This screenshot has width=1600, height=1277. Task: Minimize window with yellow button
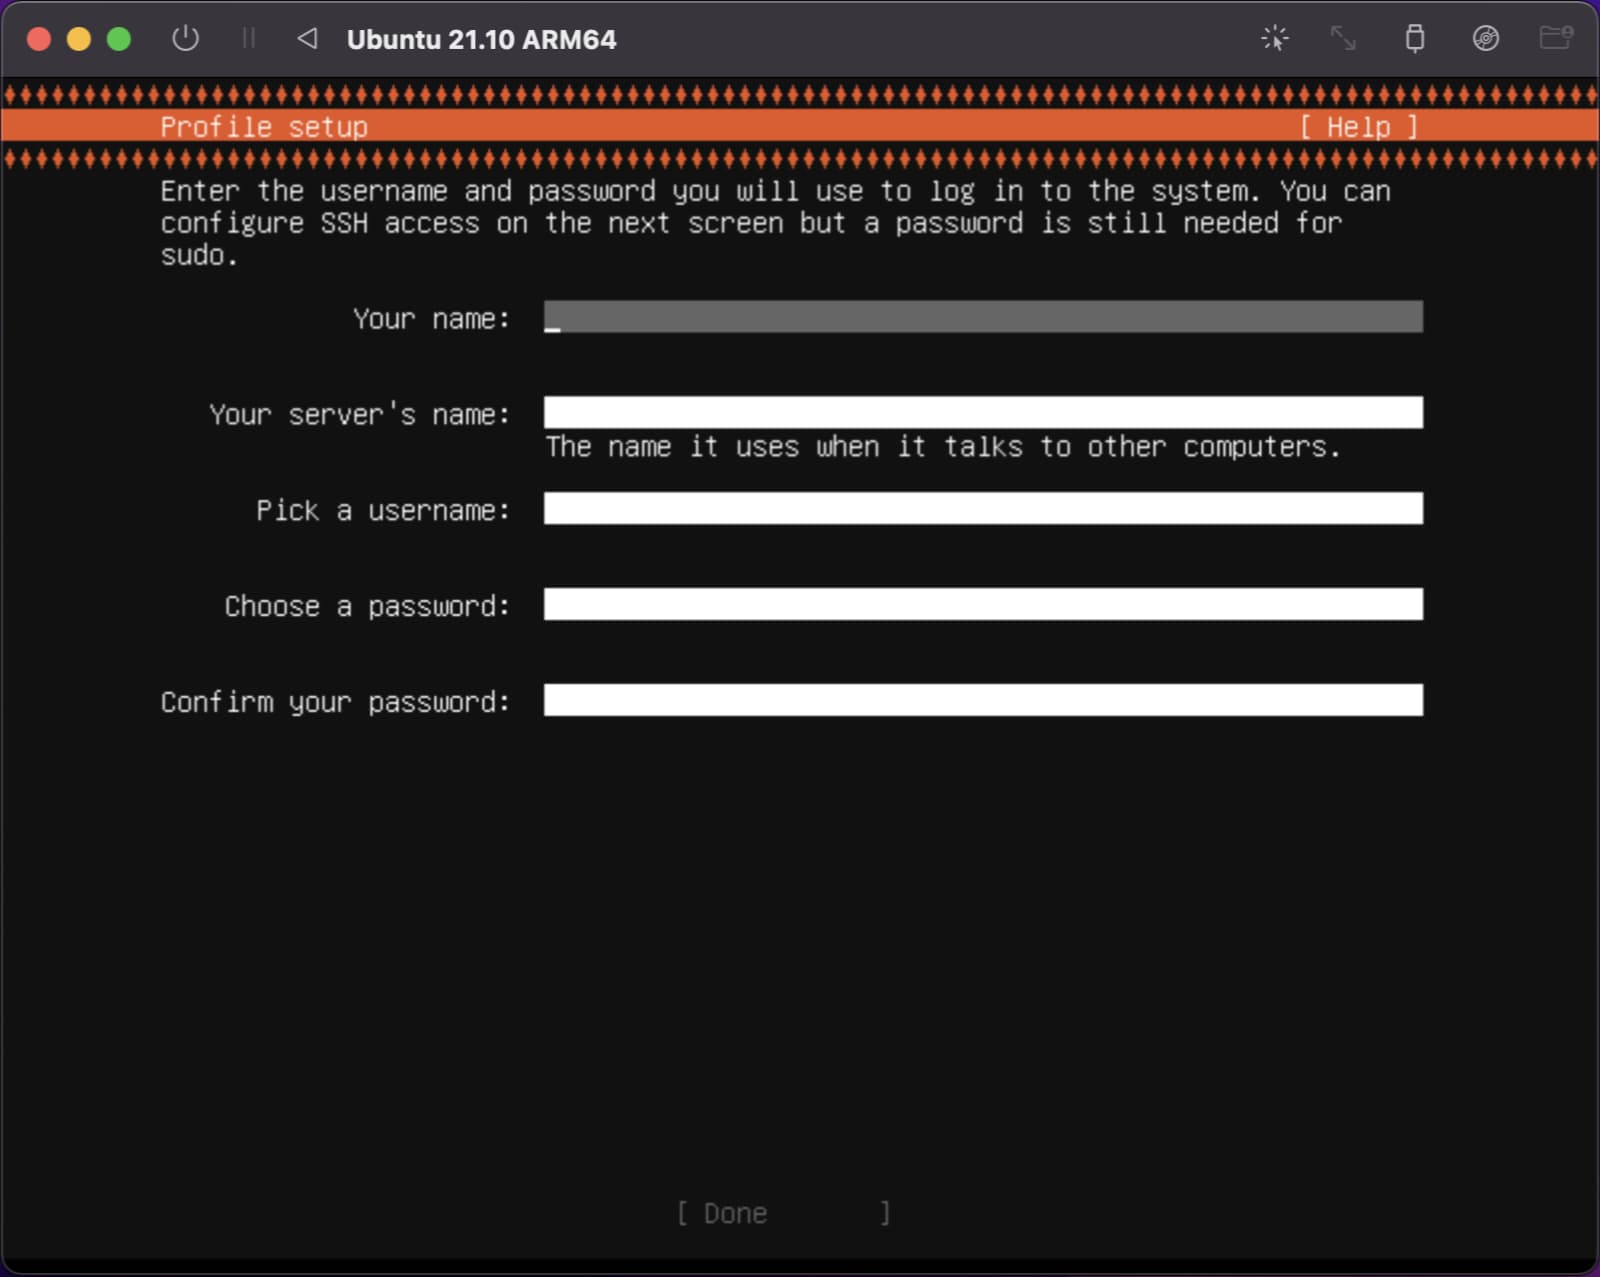pos(79,39)
